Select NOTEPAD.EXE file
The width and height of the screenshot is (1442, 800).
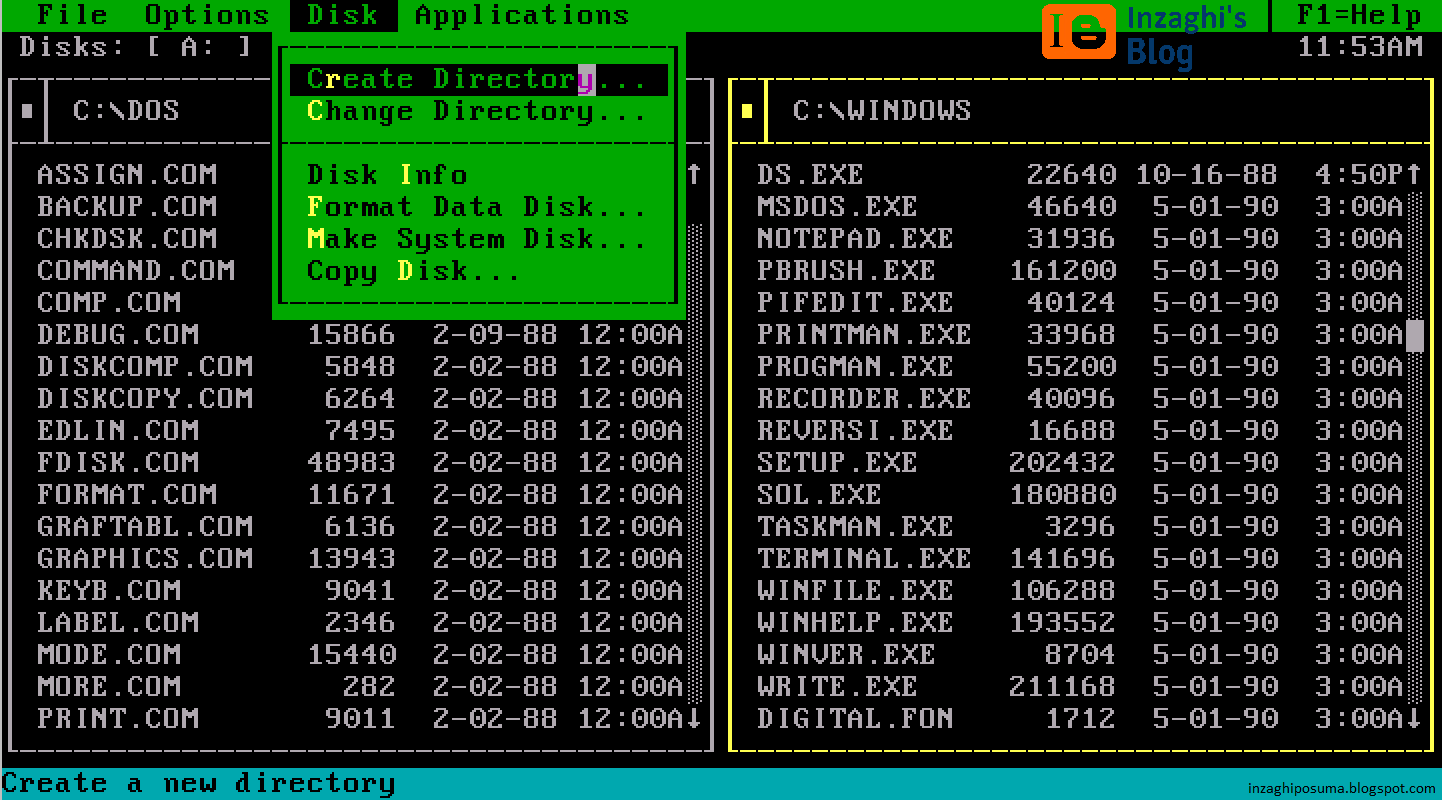click(1080, 238)
